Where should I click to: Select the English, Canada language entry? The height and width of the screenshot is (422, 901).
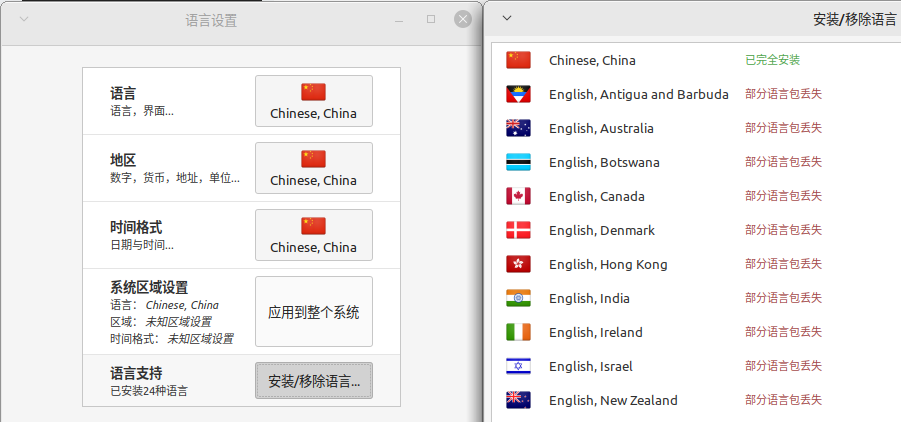click(596, 196)
